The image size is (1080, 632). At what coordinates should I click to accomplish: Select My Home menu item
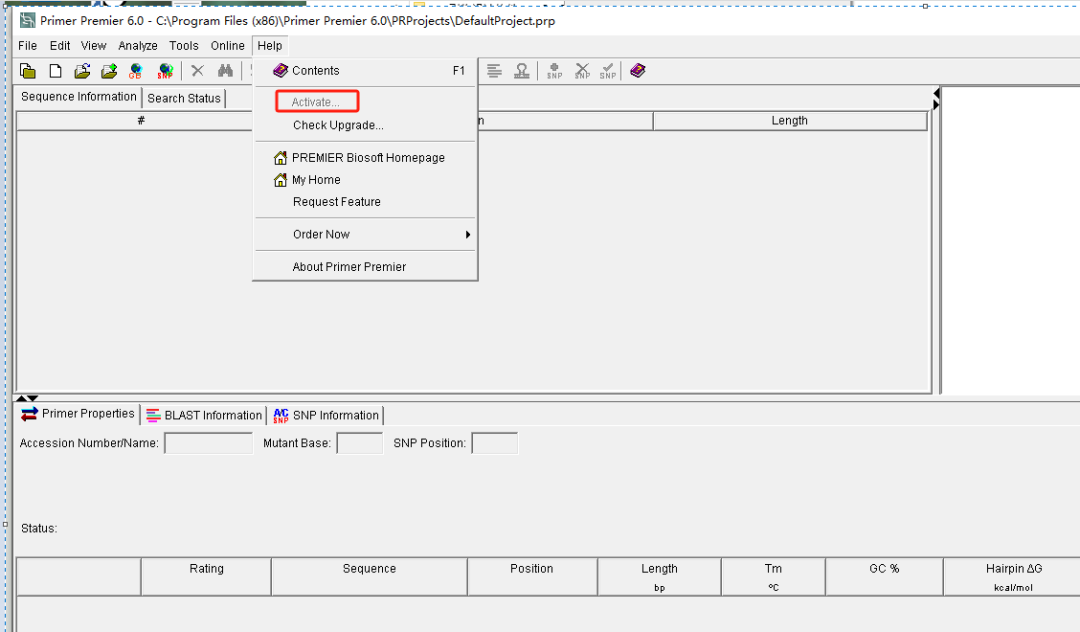pyautogui.click(x=365, y=180)
